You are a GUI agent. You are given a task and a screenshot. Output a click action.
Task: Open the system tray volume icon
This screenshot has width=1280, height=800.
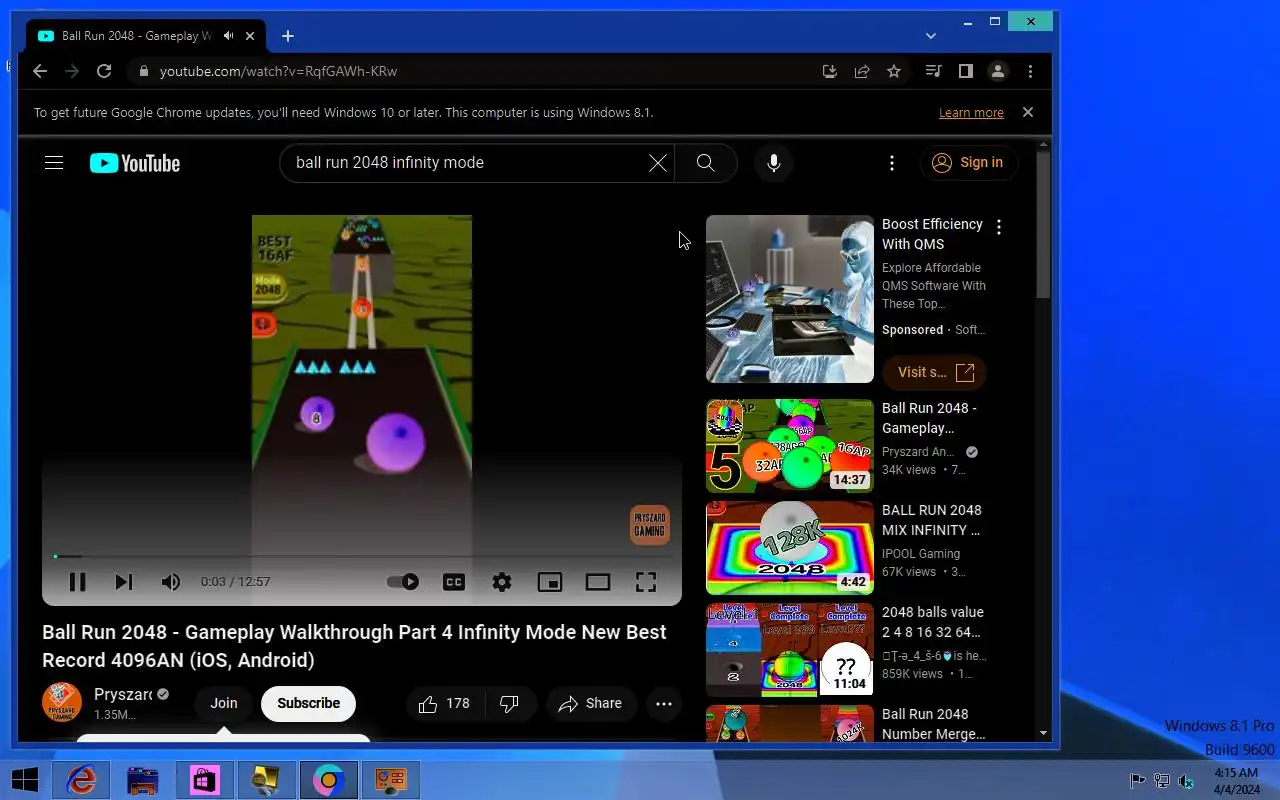coord(1186,781)
